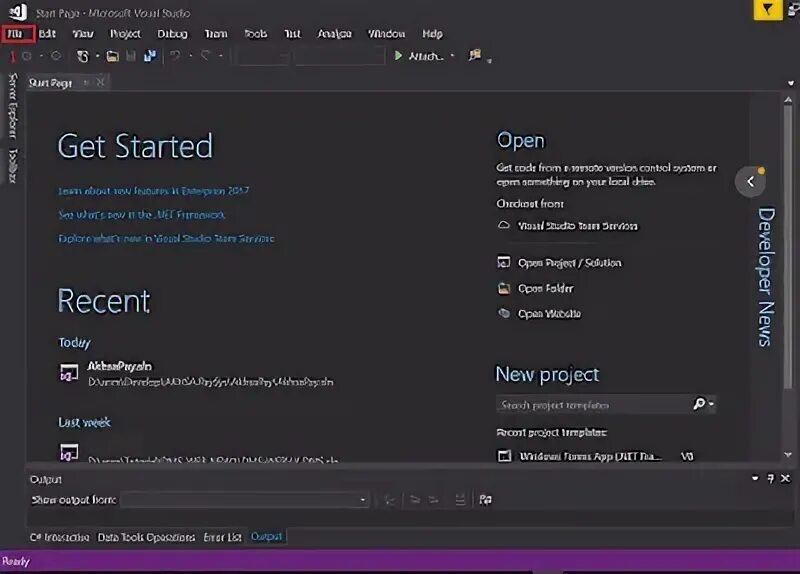Screen dimensions: 800x574
Task: Open the New Project icon dropdown arrow
Action: coord(97,56)
